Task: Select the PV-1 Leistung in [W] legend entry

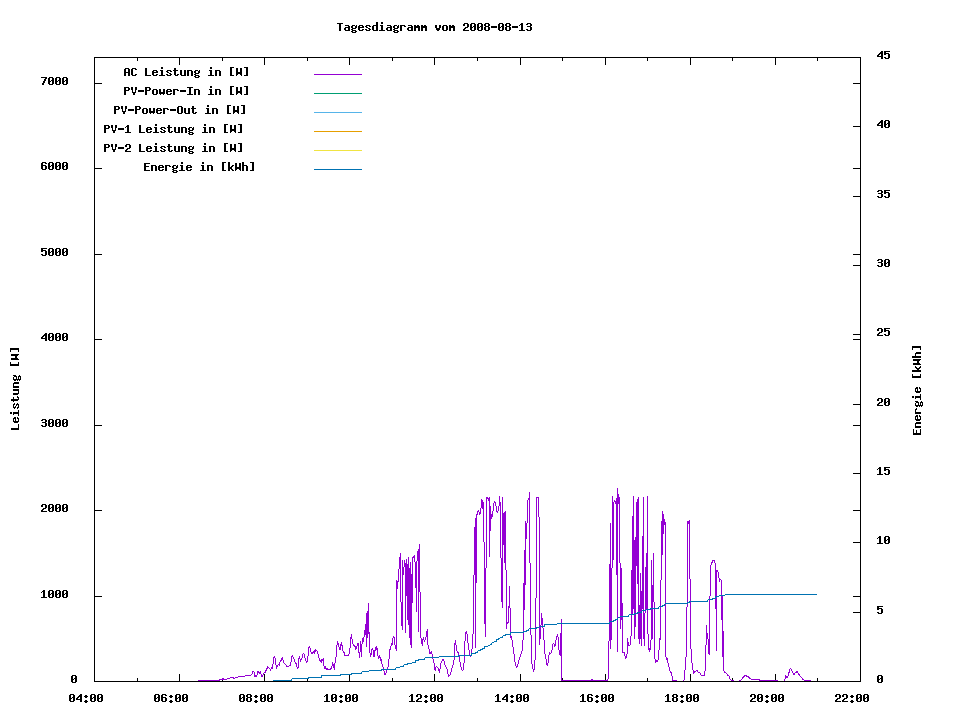Action: click(x=173, y=129)
